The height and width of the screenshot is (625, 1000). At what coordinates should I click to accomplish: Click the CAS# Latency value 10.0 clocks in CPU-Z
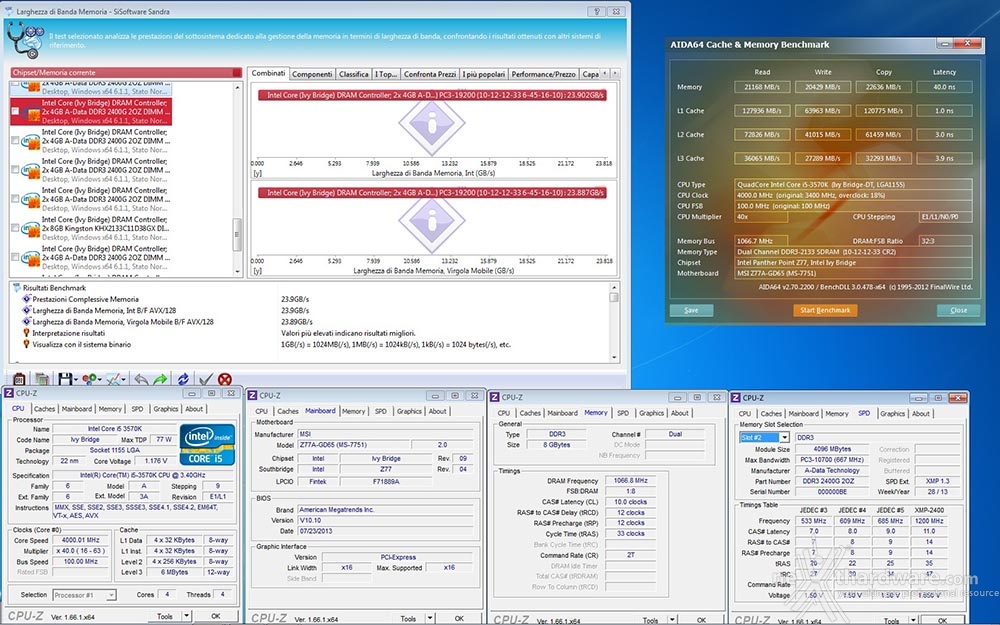click(630, 502)
